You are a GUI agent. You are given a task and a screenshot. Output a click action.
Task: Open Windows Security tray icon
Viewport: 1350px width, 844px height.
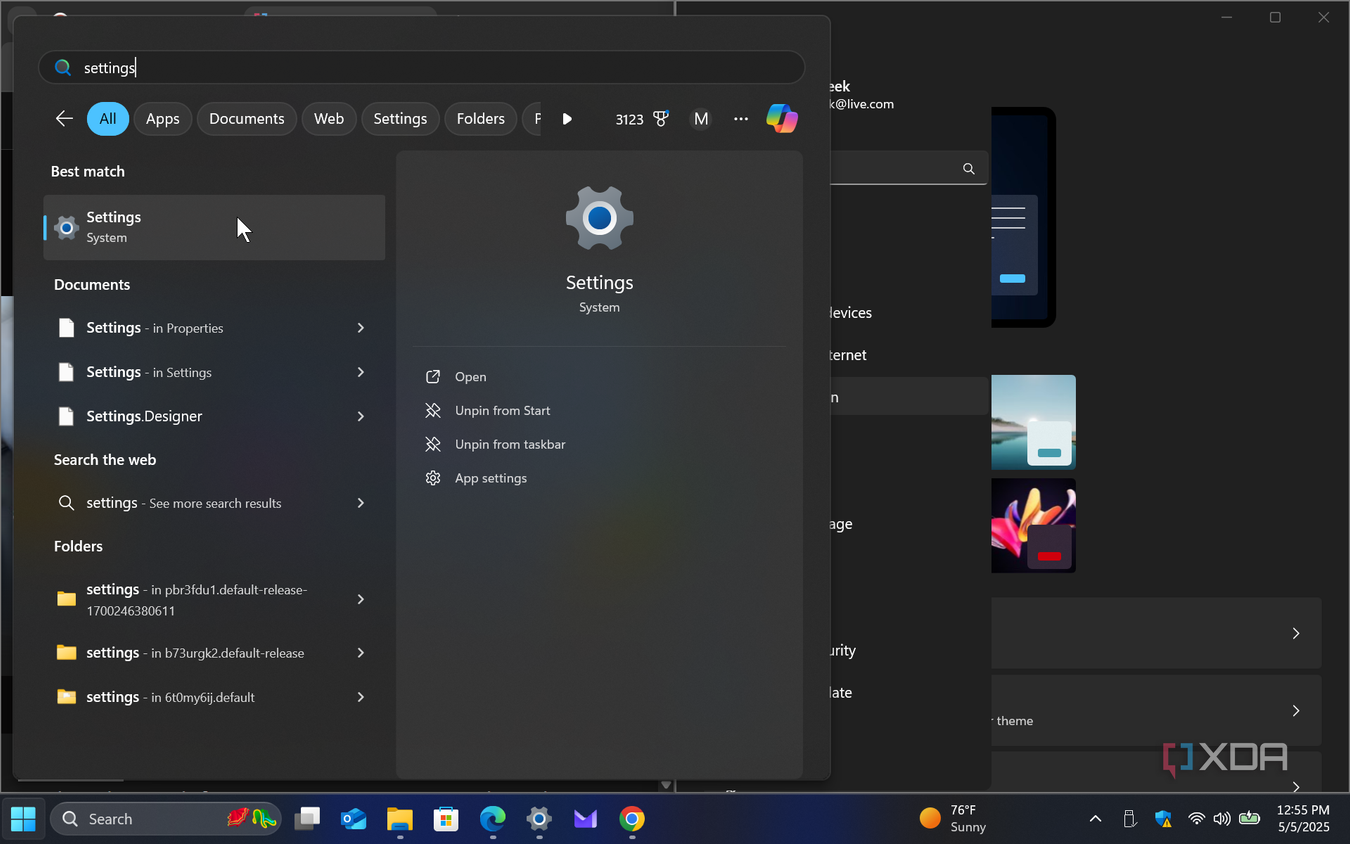(x=1163, y=819)
